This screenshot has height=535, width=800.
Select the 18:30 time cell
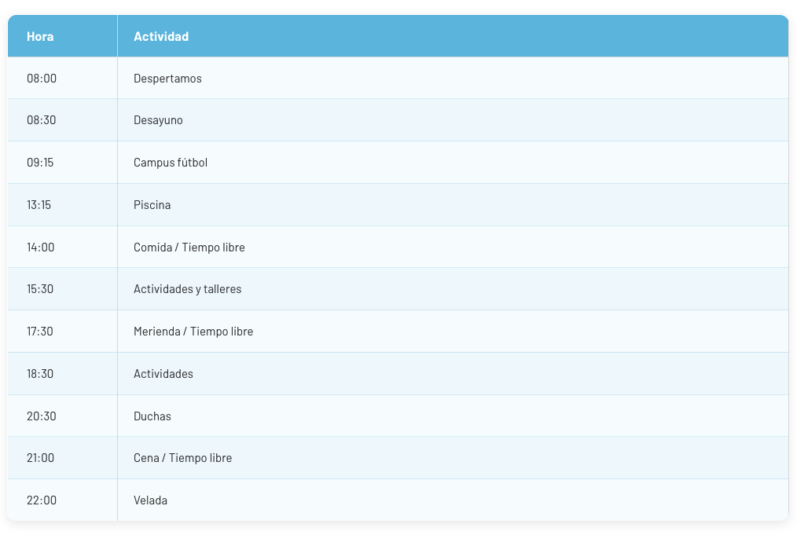coord(40,374)
